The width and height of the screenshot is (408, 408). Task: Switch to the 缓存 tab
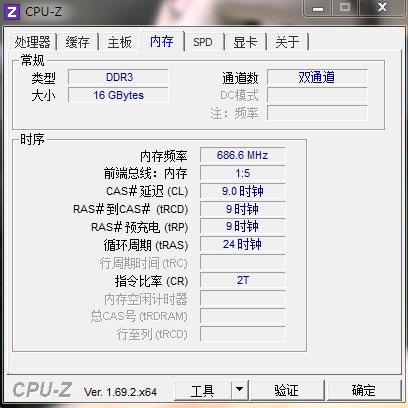pos(78,42)
